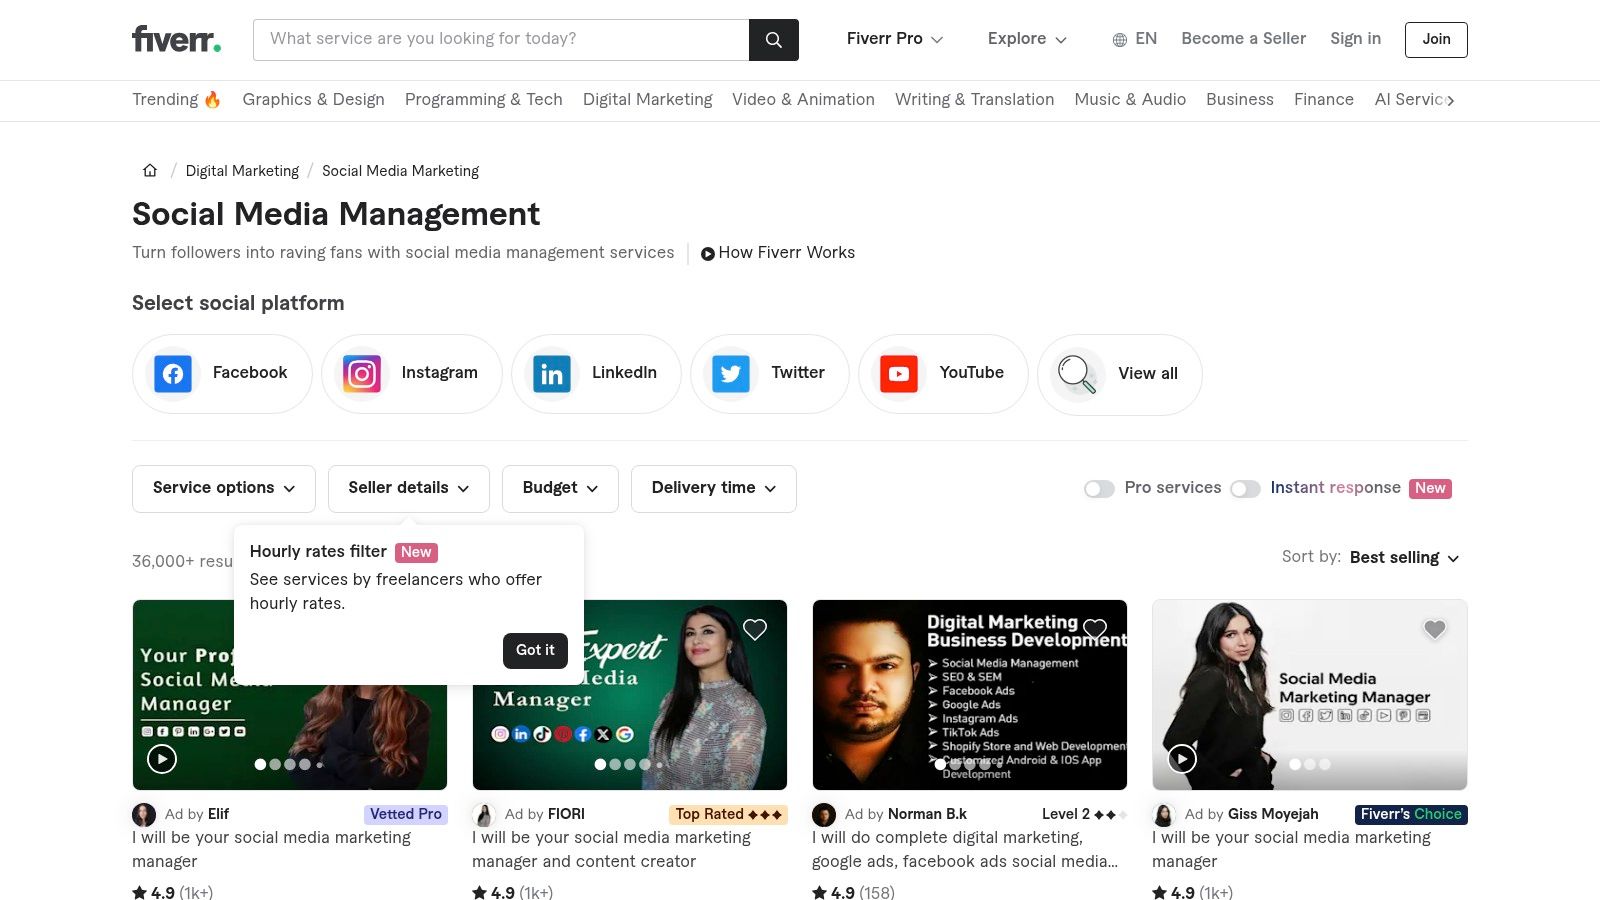Select the Instagram platform icon

tap(362, 373)
